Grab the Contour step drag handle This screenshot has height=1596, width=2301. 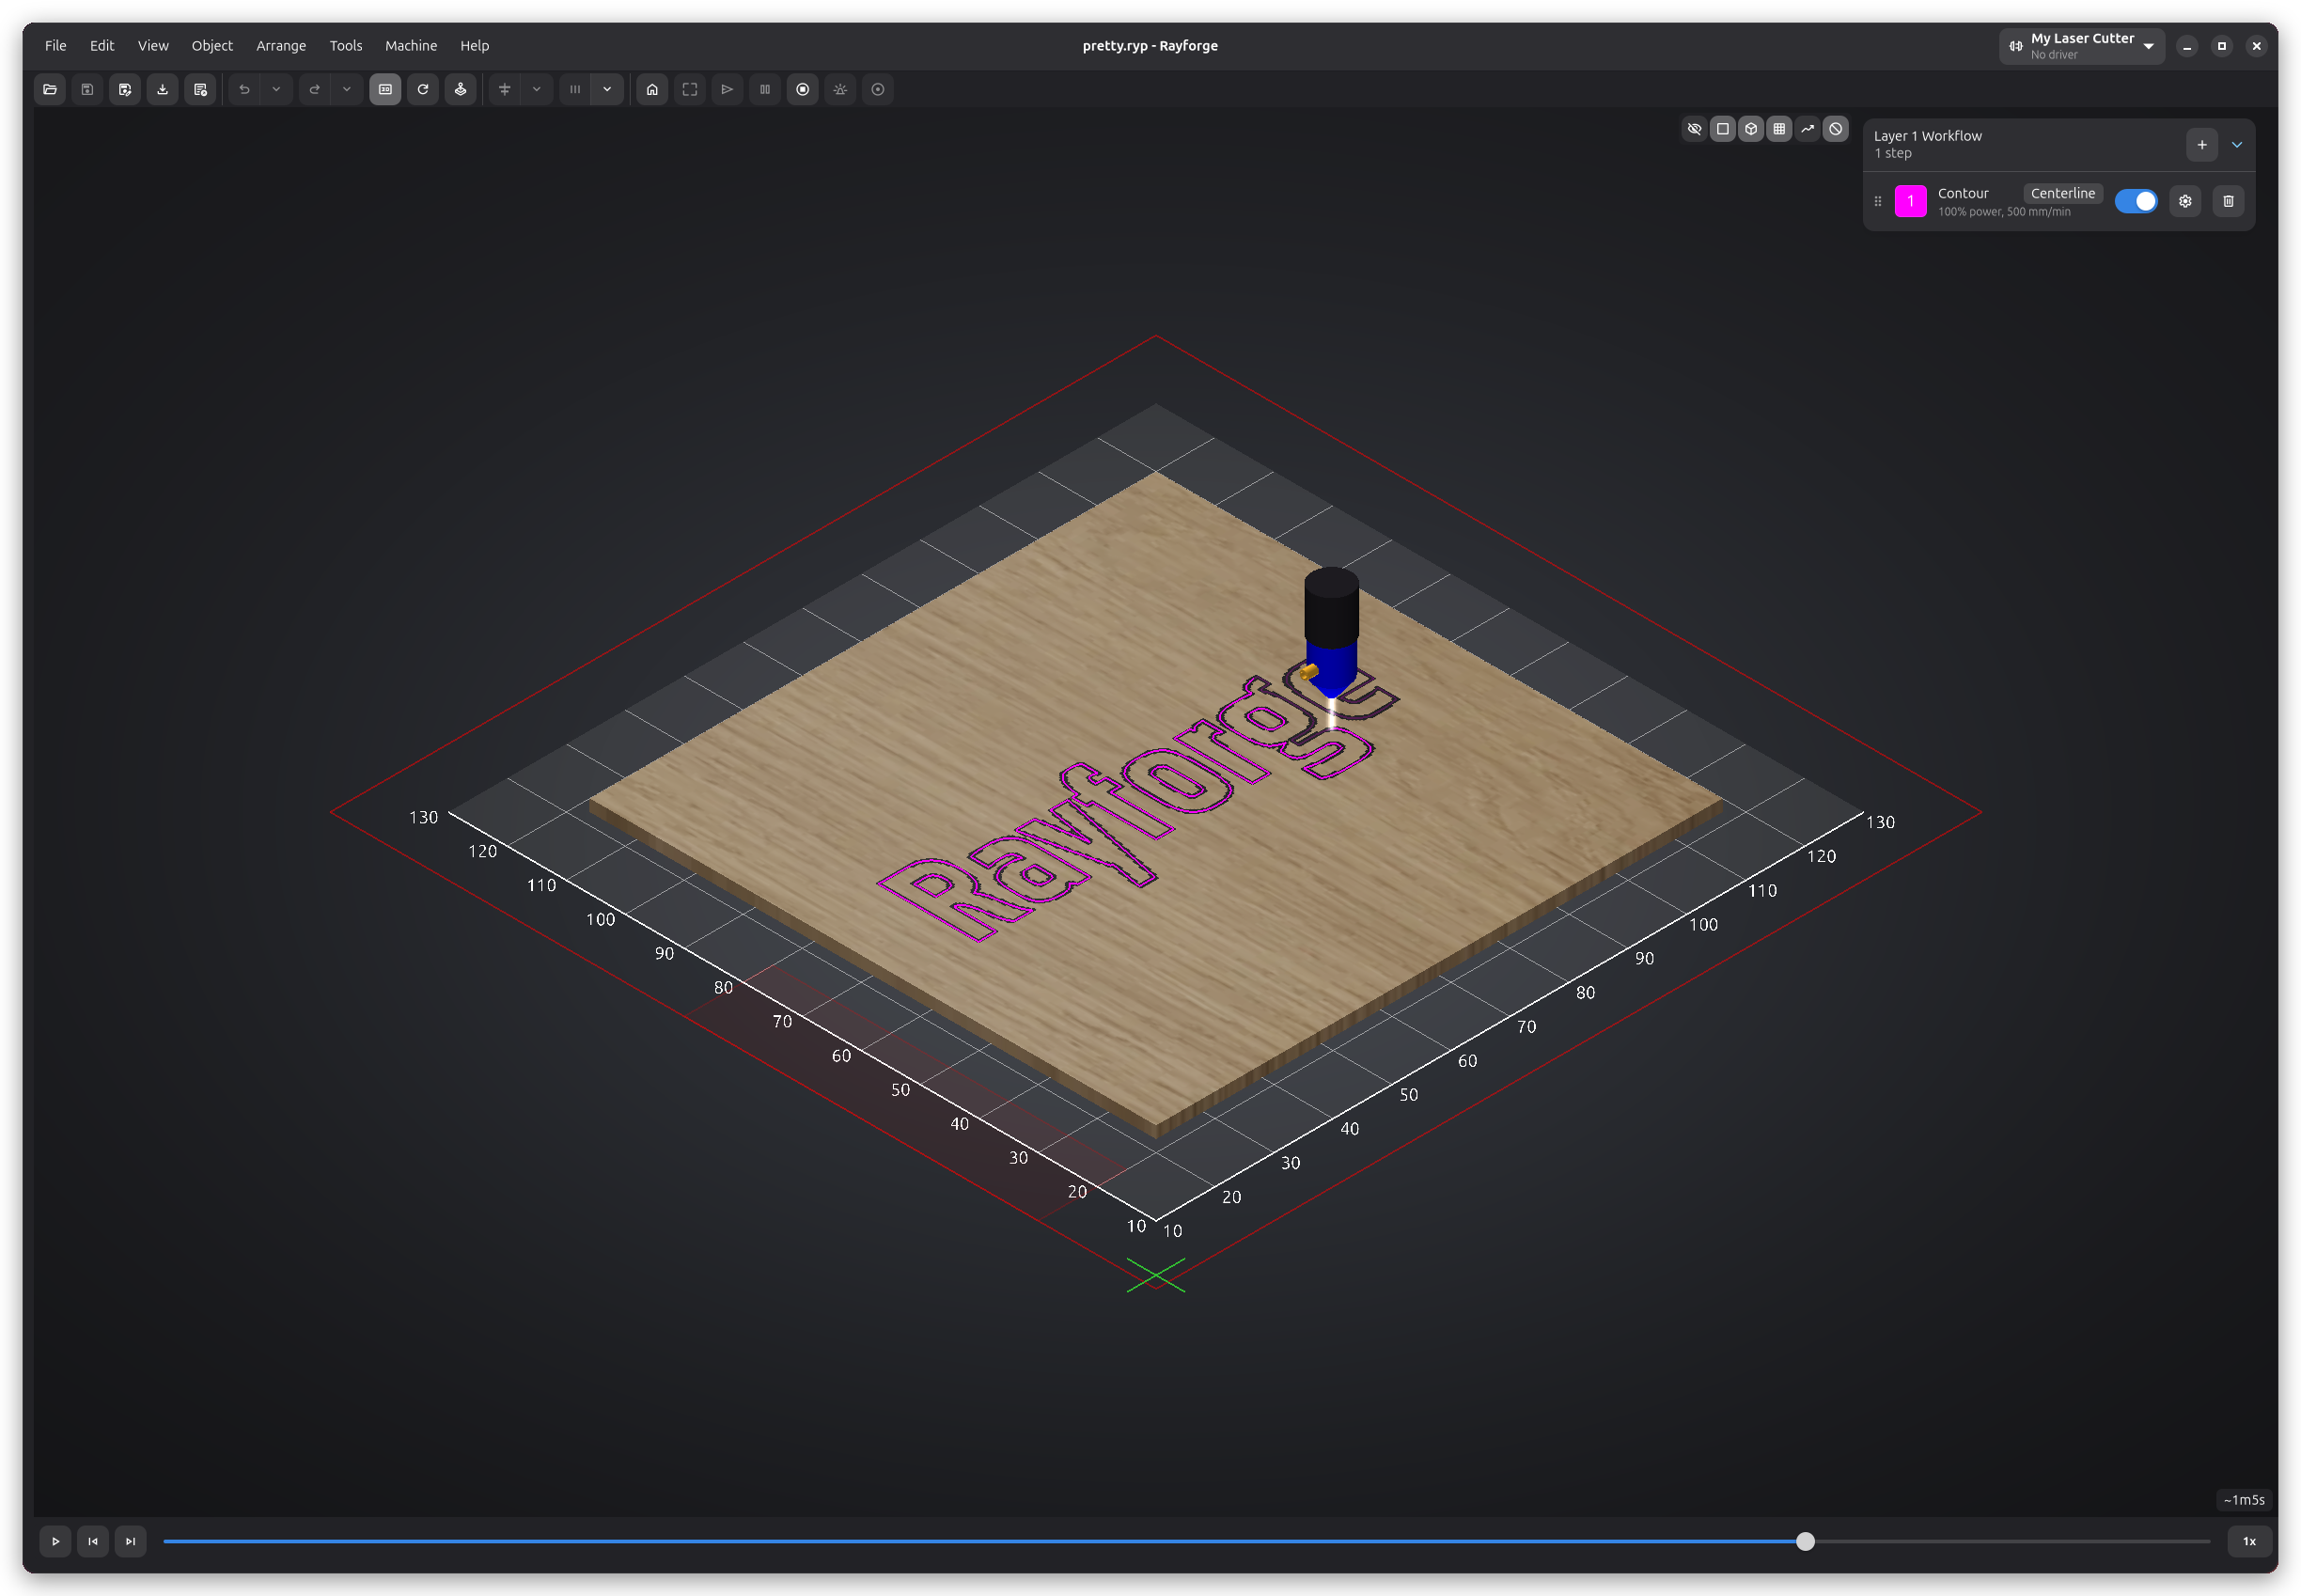[1877, 201]
